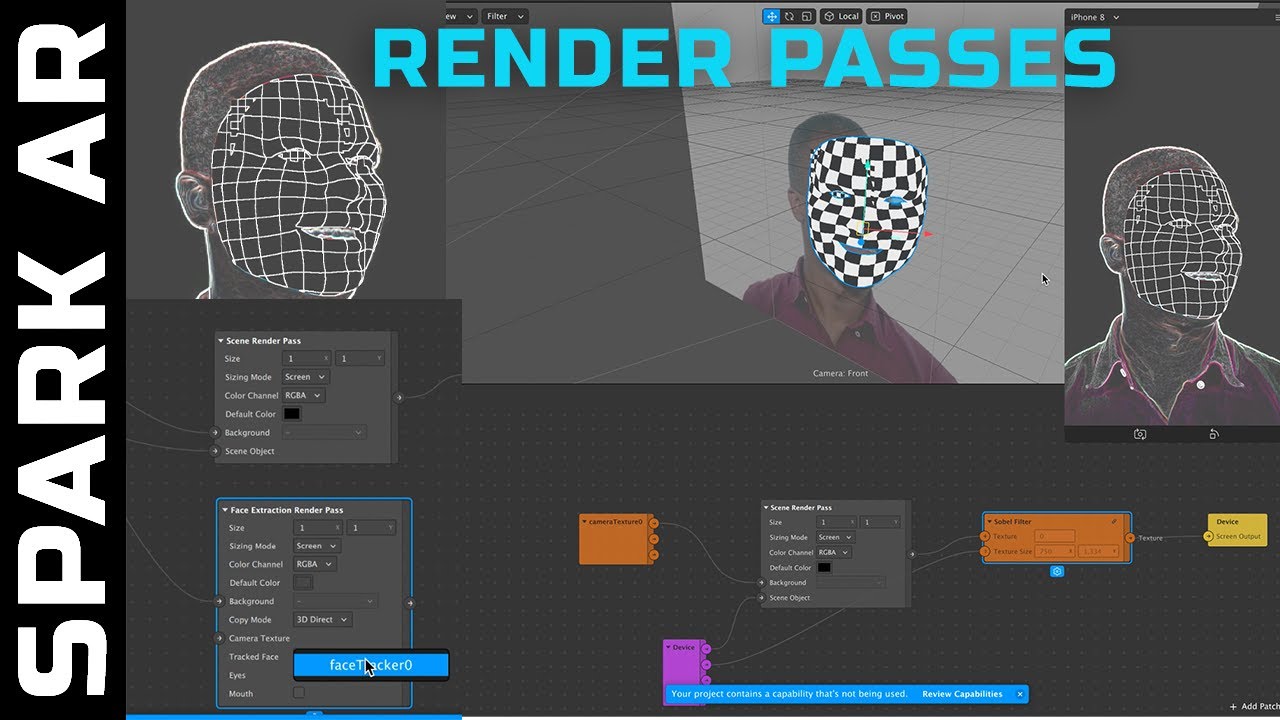
Task: Open Copy Mode 3D Direct dropdown
Action: pos(322,620)
